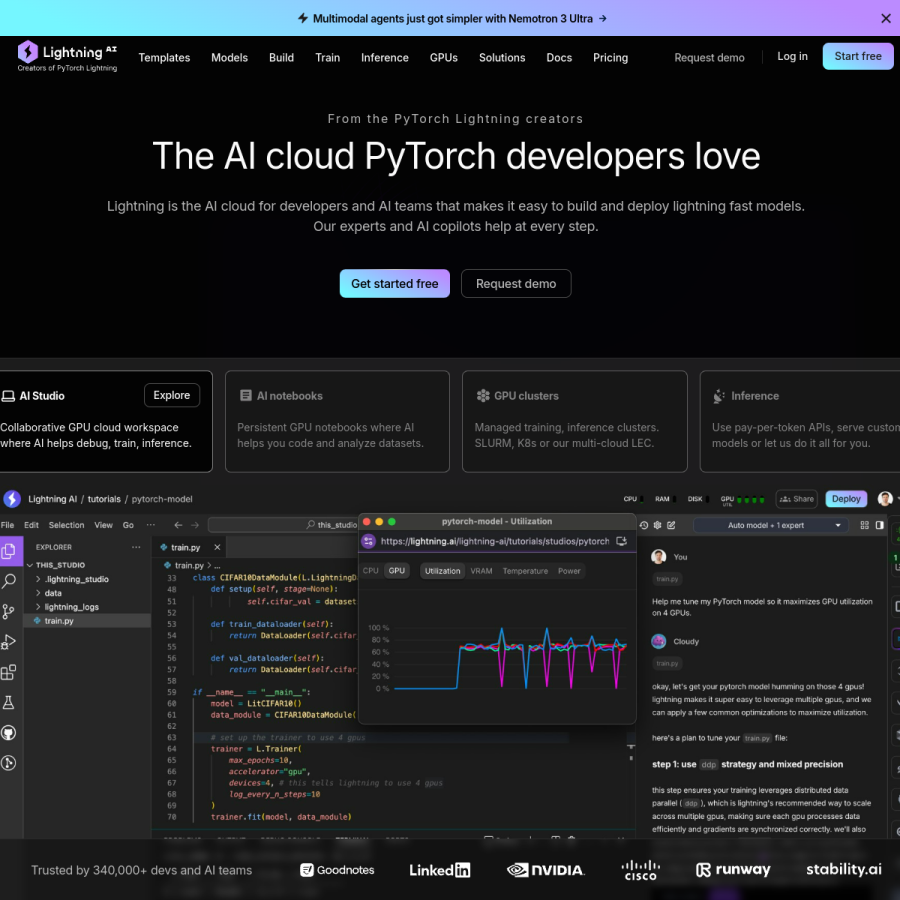Select the Inference product card
900x900 pixels.
click(800, 421)
